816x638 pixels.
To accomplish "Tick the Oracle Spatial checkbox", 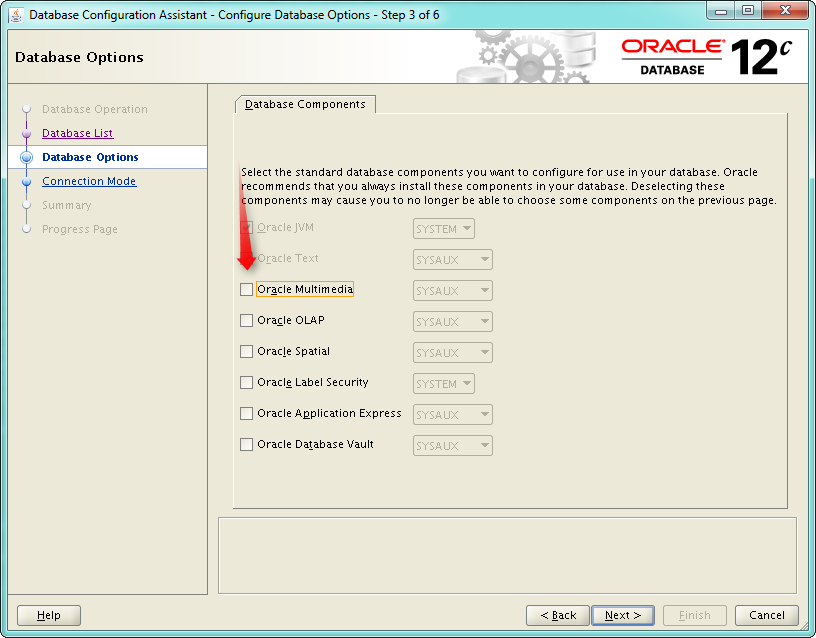I will point(247,352).
